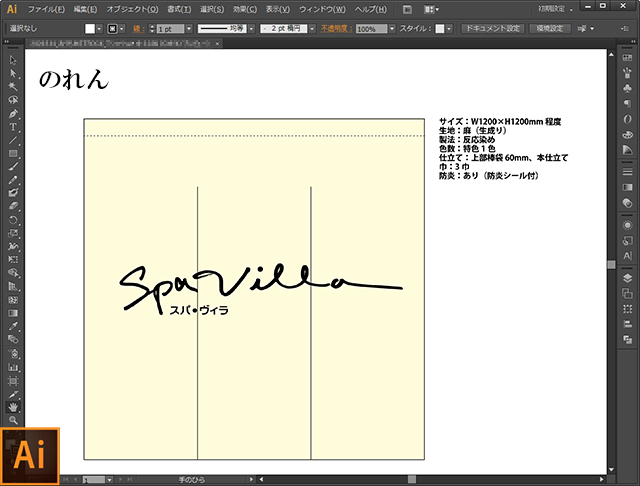
Task: Open the Layers panel icon
Action: 627,278
